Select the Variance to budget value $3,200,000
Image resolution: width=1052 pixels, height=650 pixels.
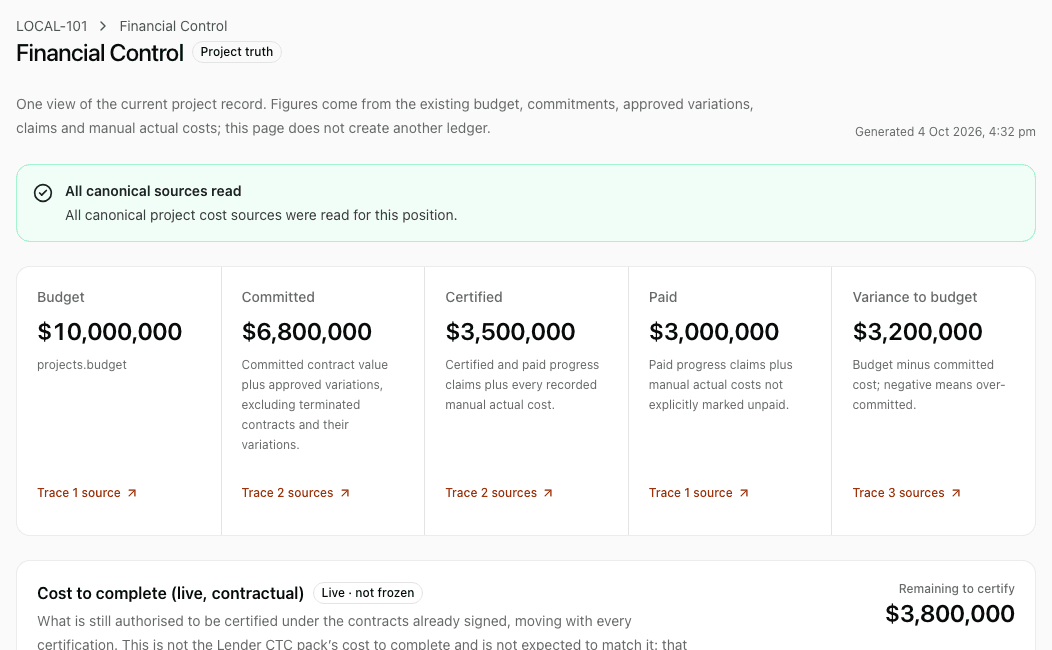point(917,331)
